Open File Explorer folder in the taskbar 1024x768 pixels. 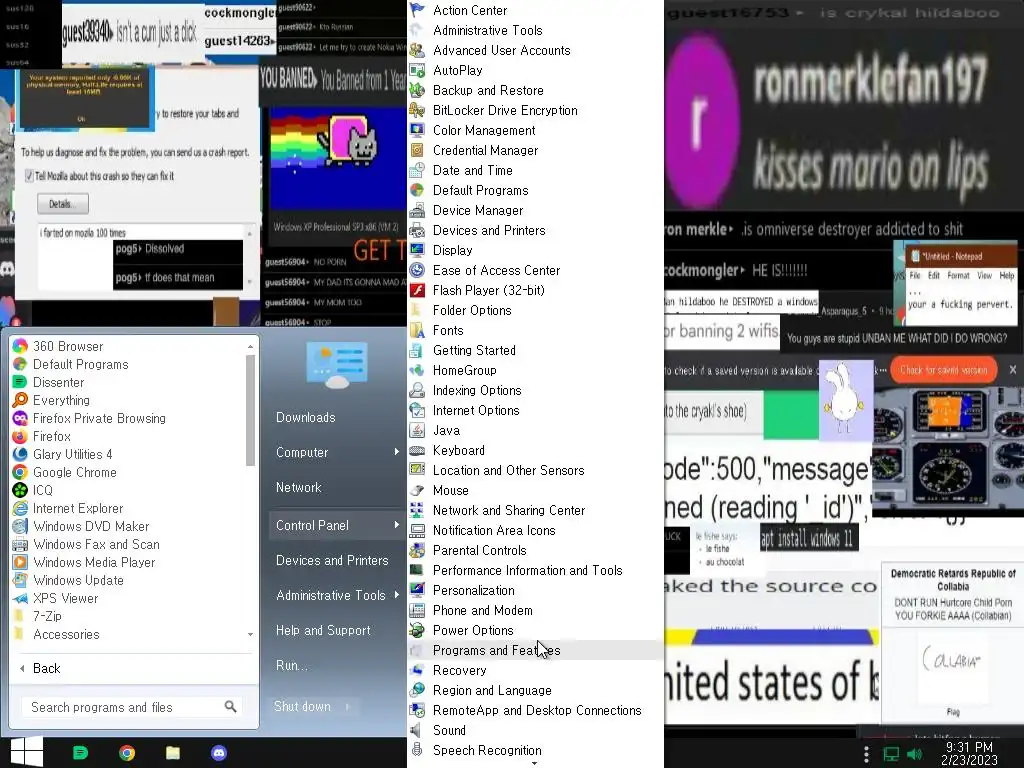click(172, 753)
